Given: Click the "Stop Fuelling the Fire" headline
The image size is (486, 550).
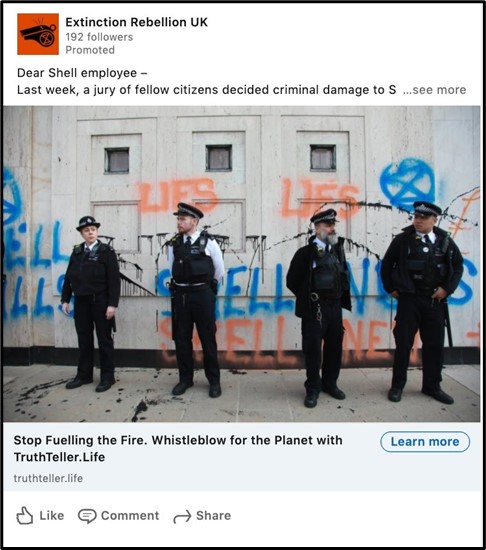Looking at the screenshot, I should [178, 448].
